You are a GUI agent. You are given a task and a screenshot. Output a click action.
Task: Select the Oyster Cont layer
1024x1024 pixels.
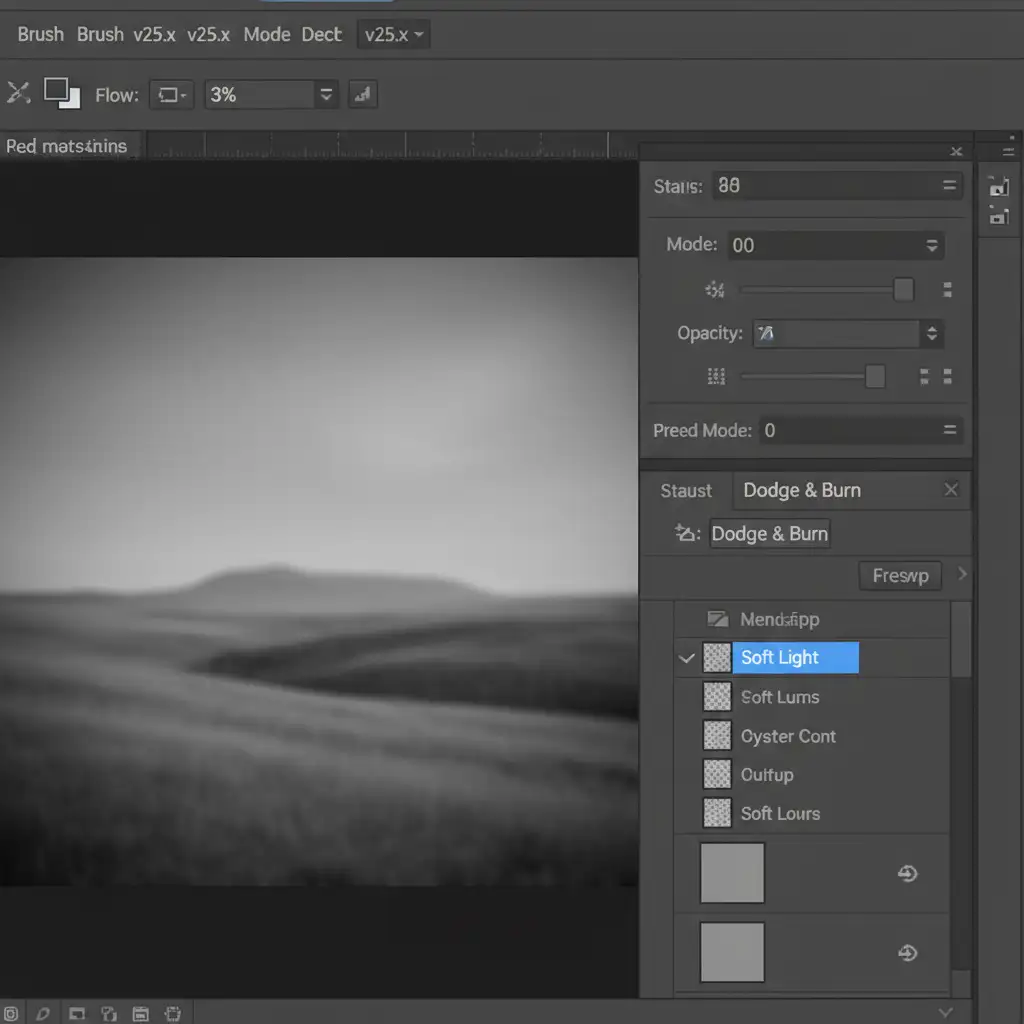point(788,736)
